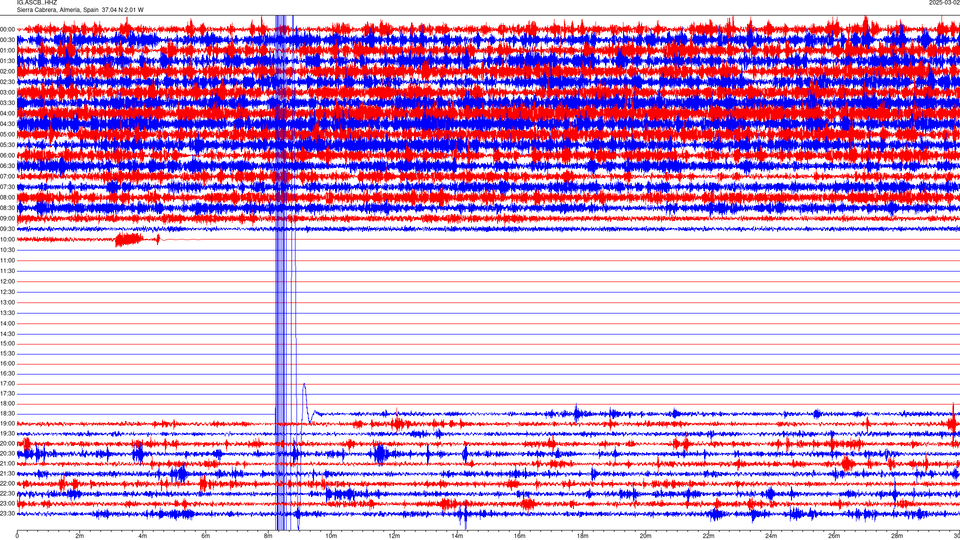Click the blue recovery pulse peak near 17:00 trace
Image resolution: width=960 pixels, height=540 pixels.
pos(304,386)
